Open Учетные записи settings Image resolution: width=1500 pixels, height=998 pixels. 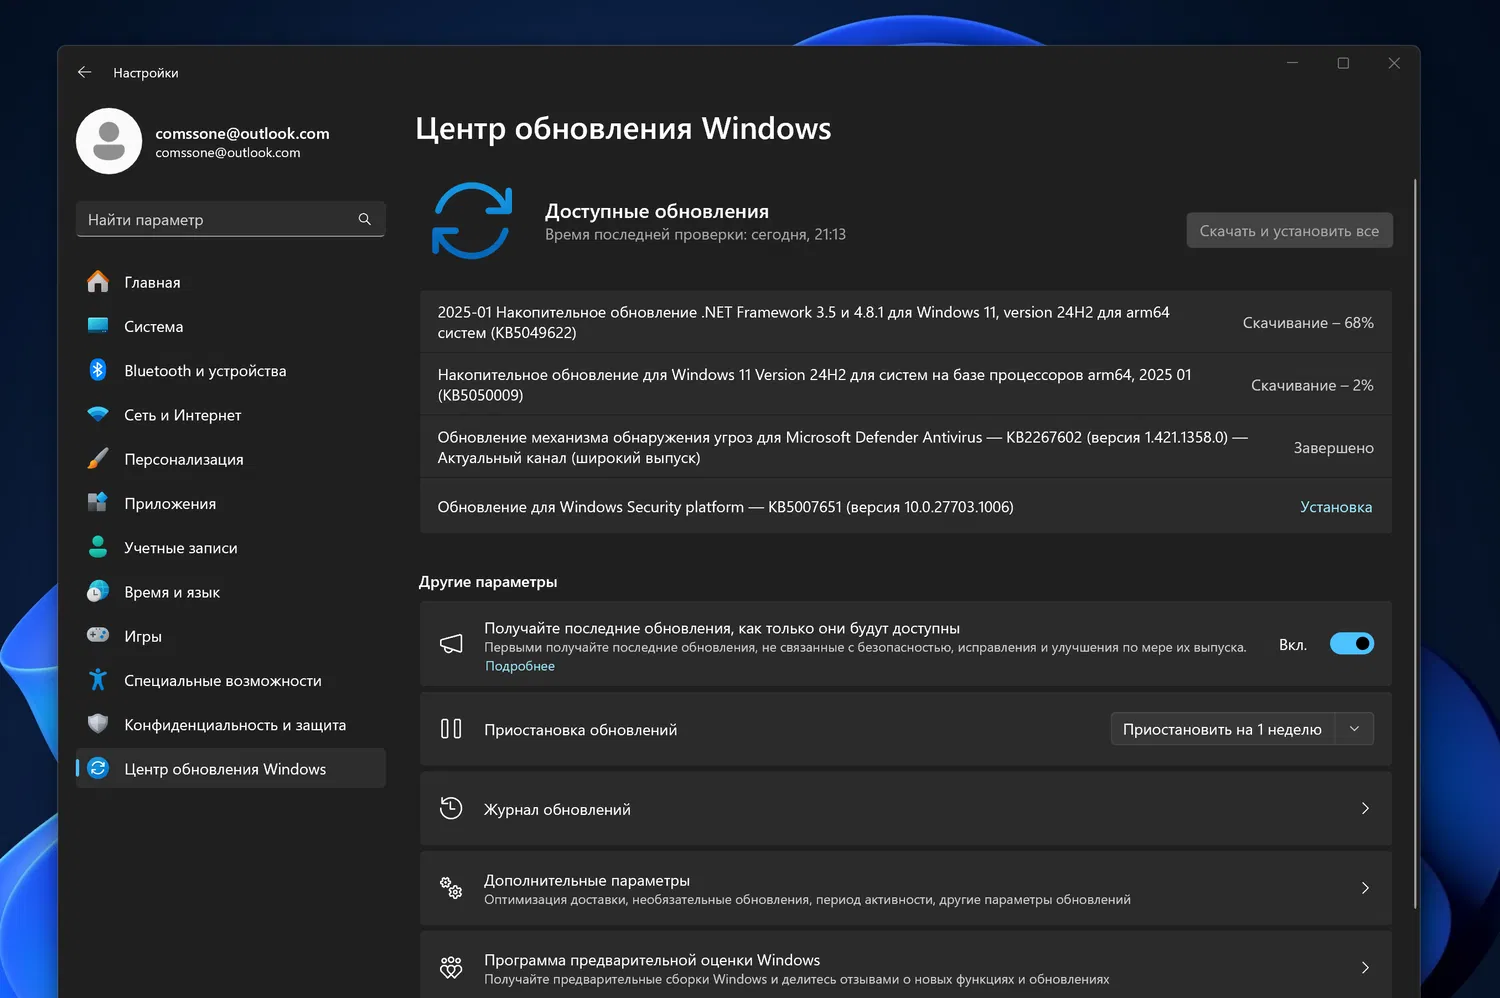231,547
